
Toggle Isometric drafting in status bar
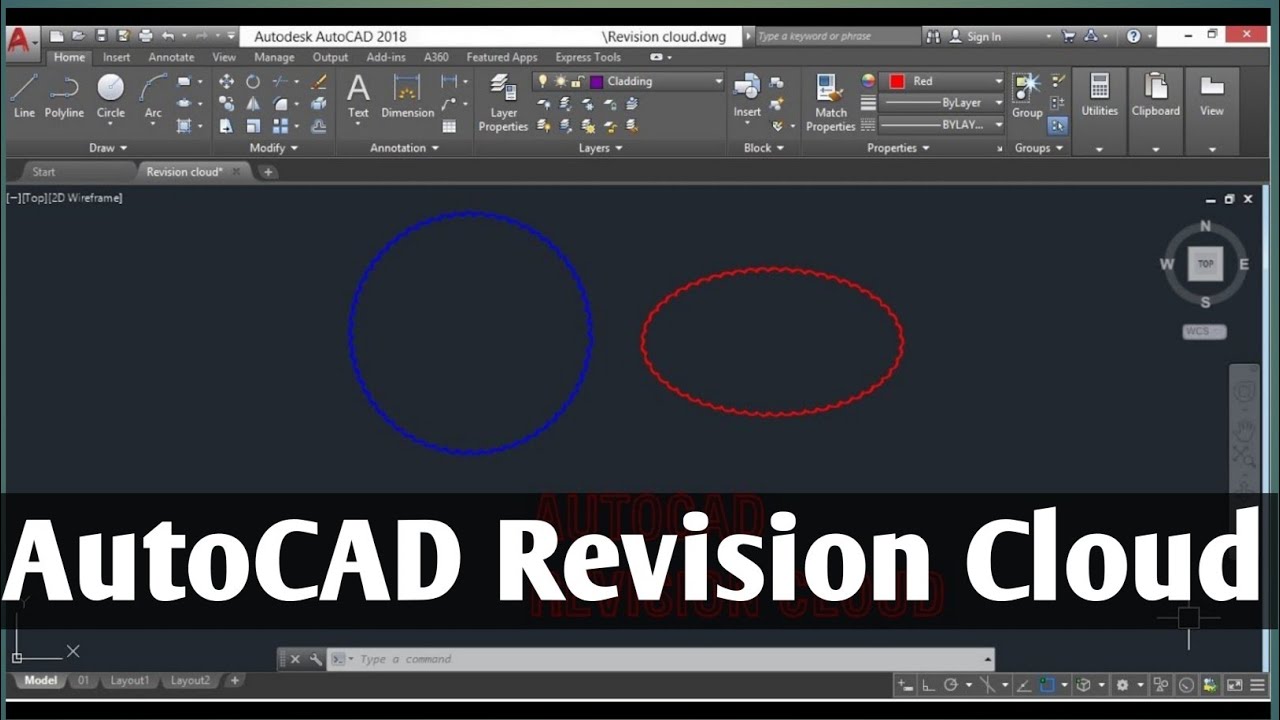point(987,685)
